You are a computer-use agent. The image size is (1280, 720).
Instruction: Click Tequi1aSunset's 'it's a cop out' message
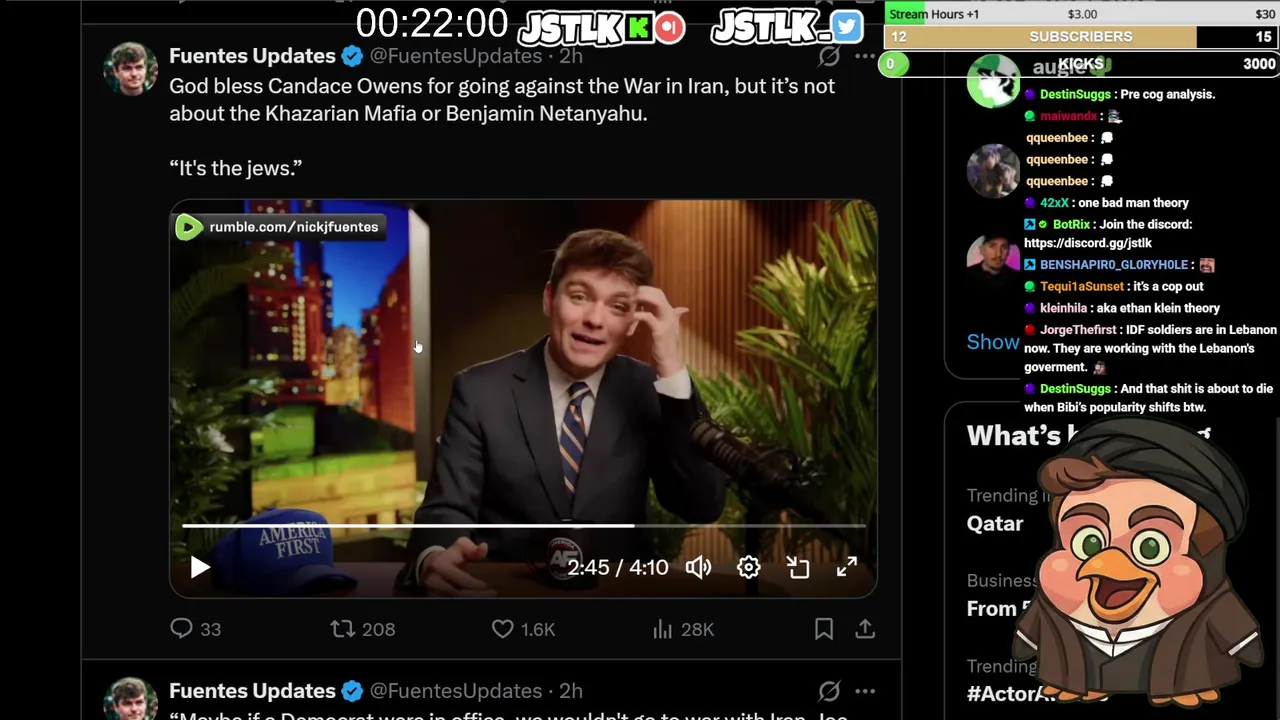1114,286
